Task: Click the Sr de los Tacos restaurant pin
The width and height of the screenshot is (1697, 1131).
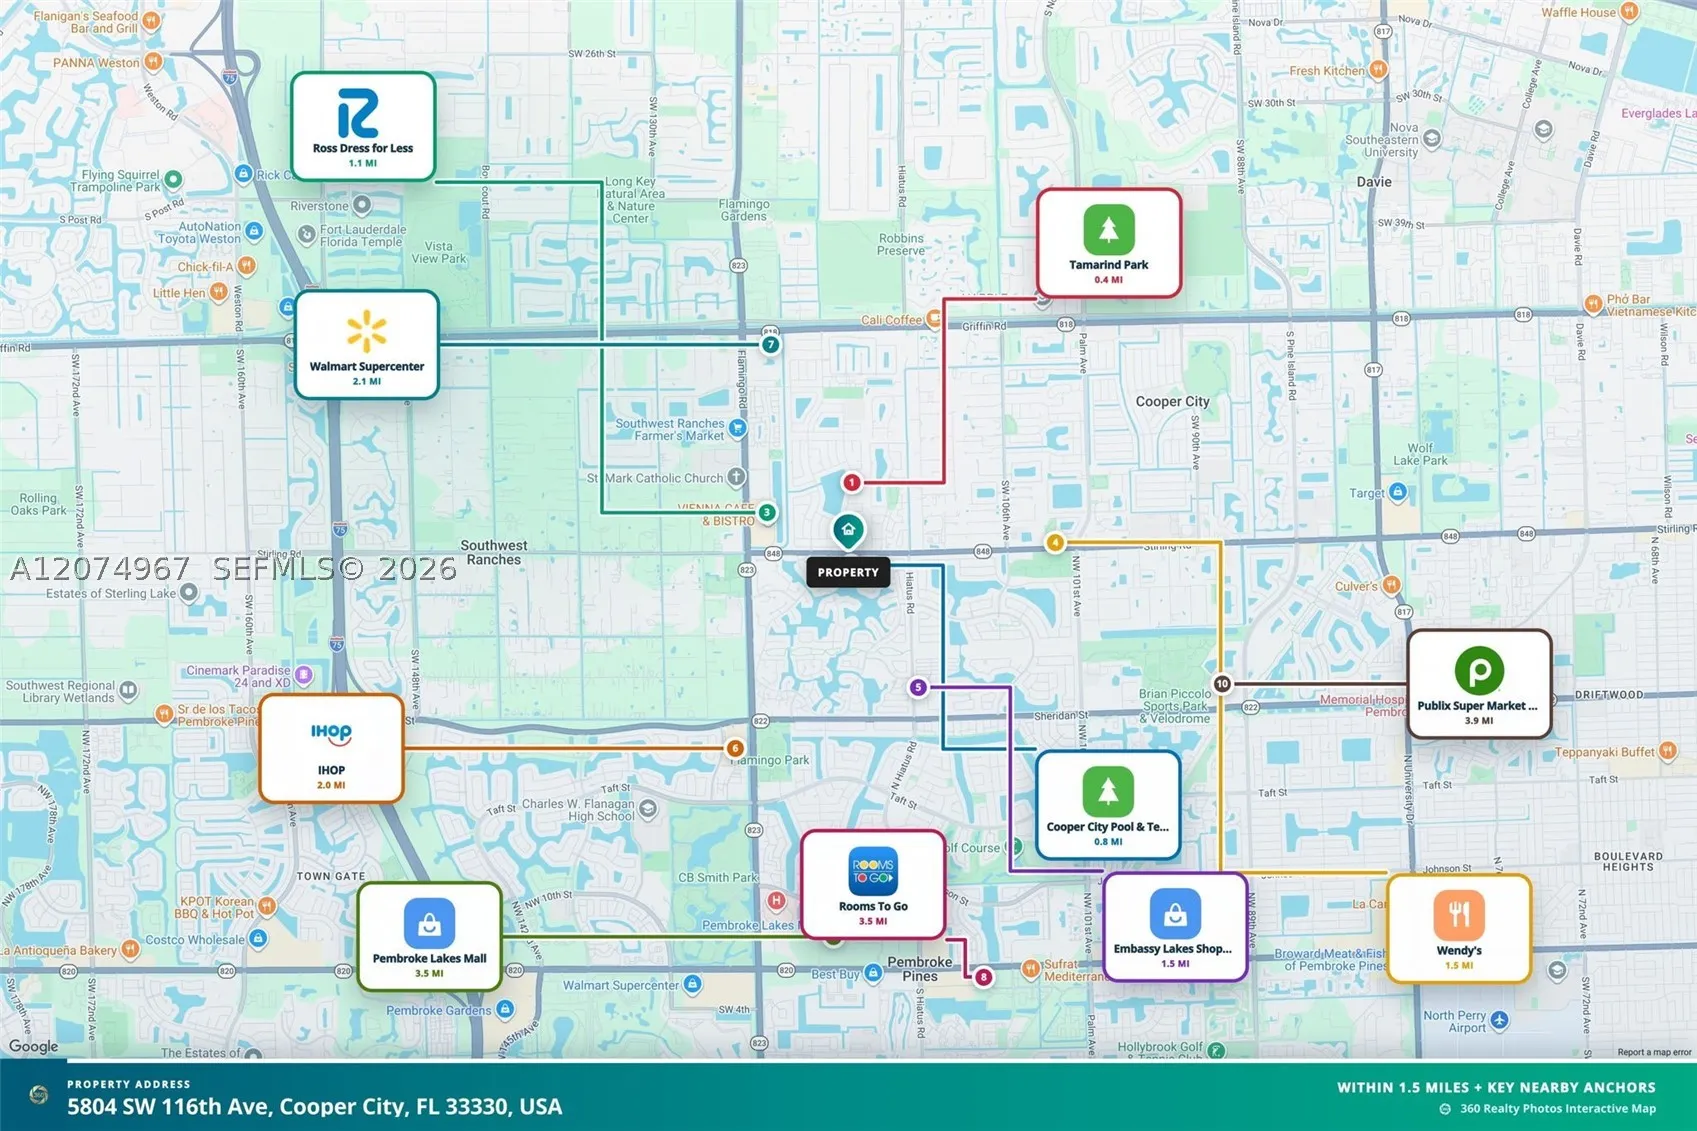Action: (x=164, y=714)
